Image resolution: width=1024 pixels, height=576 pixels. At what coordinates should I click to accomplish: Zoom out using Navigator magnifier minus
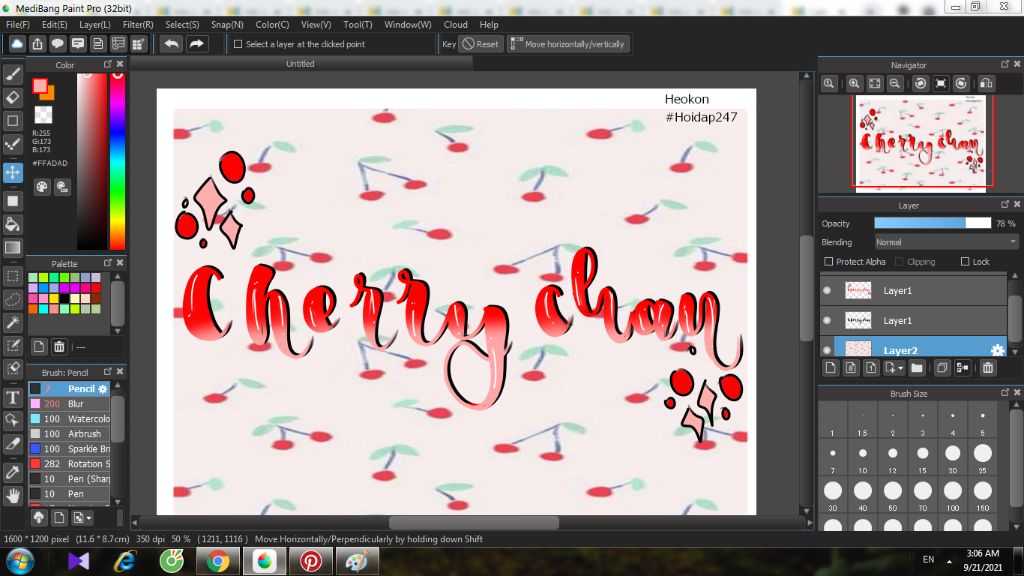(x=895, y=84)
